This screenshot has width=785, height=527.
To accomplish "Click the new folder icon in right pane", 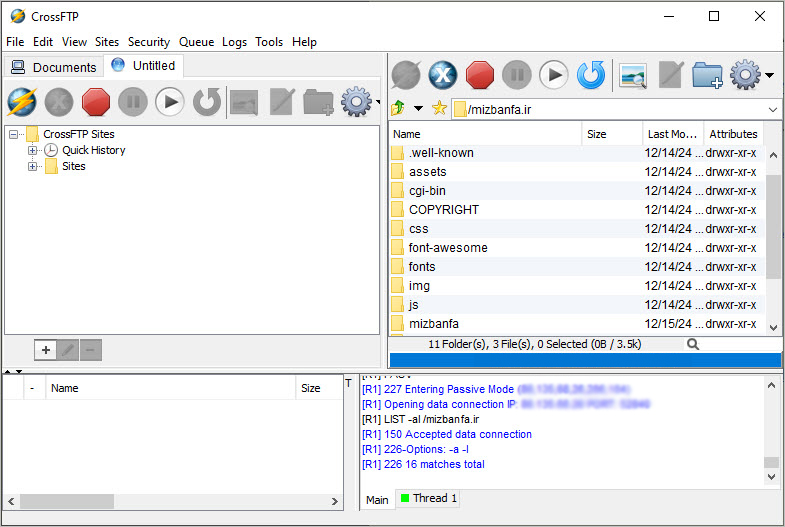I will tap(707, 76).
